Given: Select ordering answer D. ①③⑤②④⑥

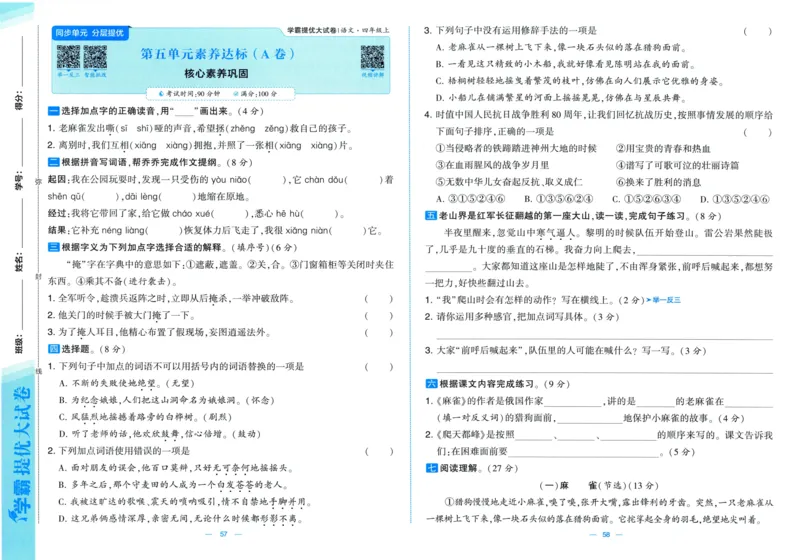Looking at the screenshot, I should click(x=735, y=199).
